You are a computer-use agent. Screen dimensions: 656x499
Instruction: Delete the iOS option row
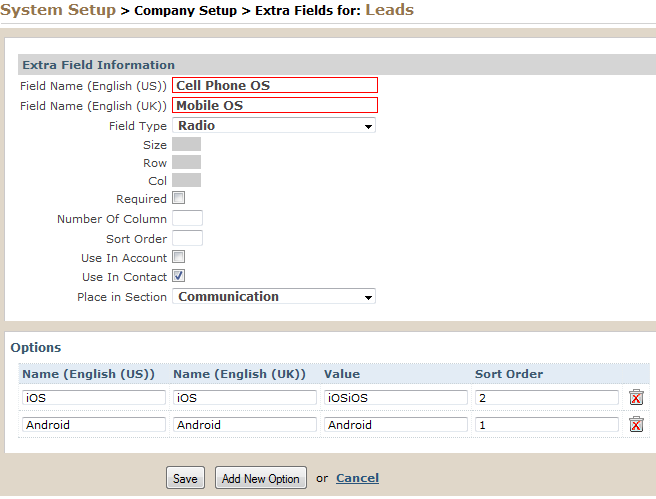tap(636, 397)
